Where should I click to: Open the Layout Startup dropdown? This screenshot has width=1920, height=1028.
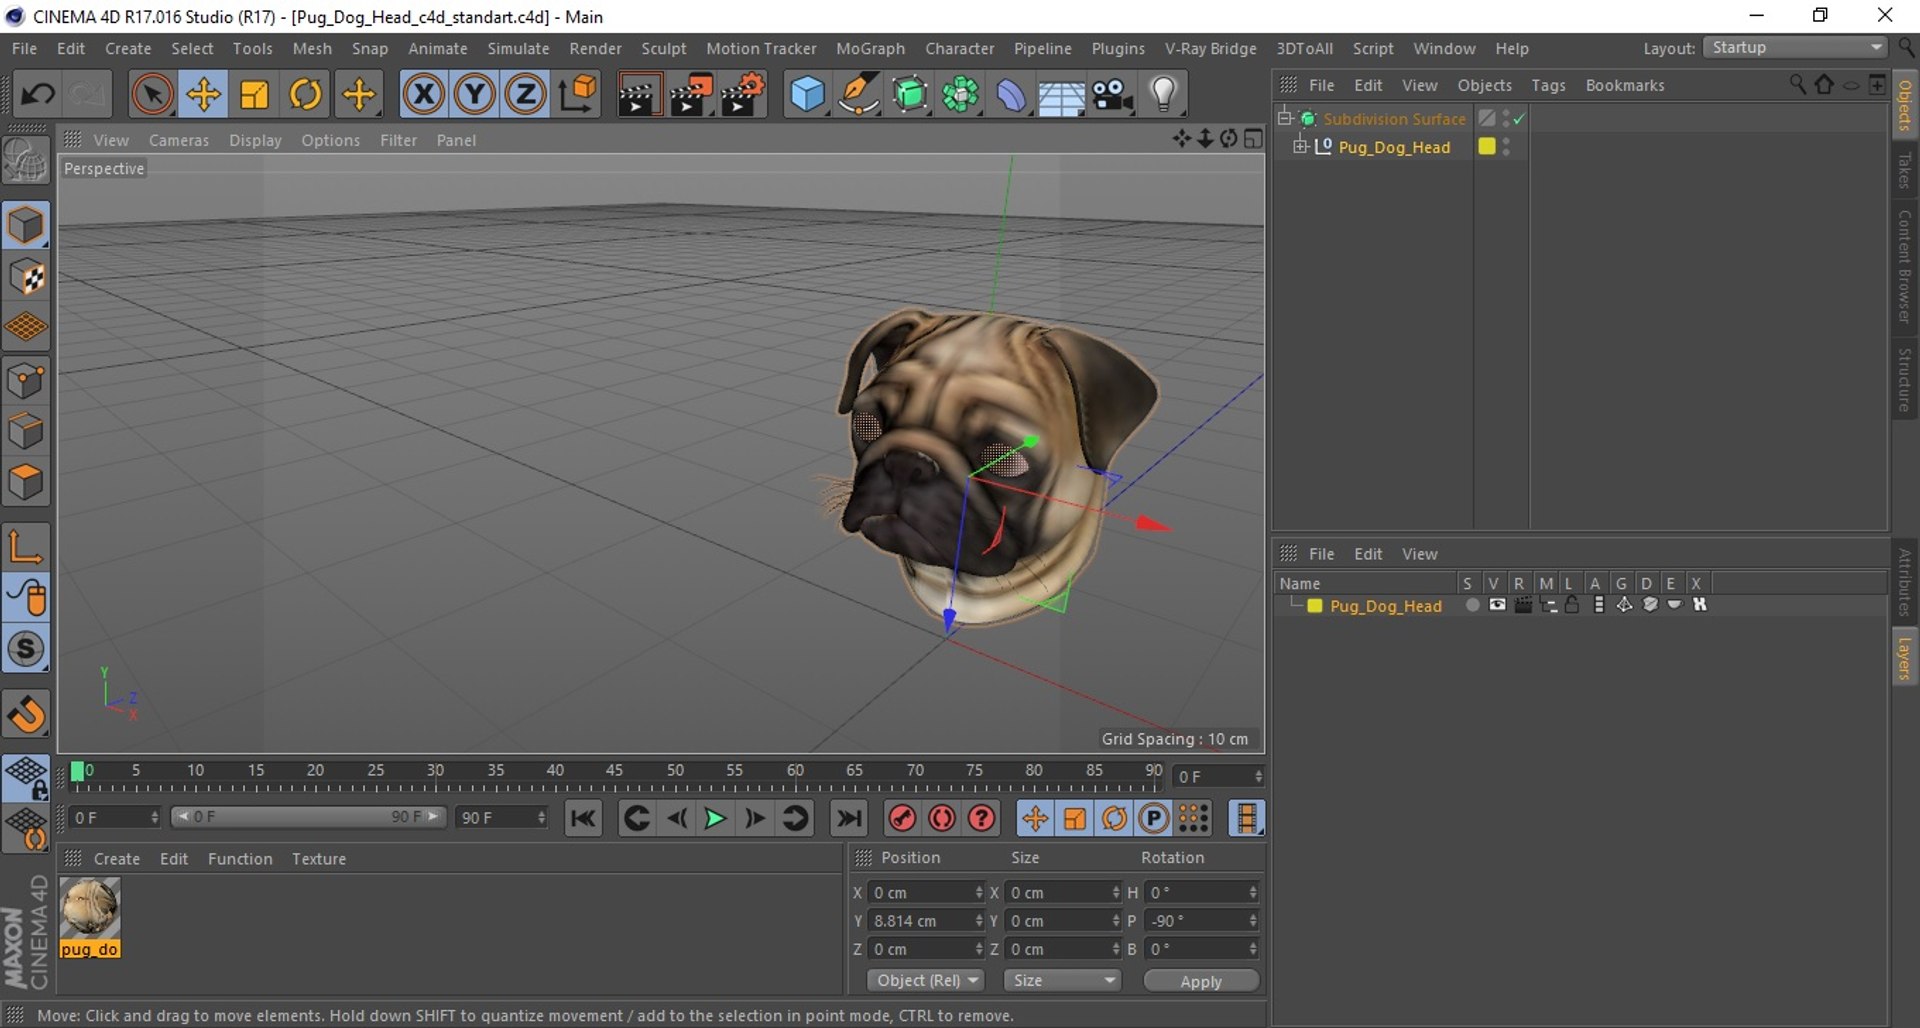(1795, 48)
